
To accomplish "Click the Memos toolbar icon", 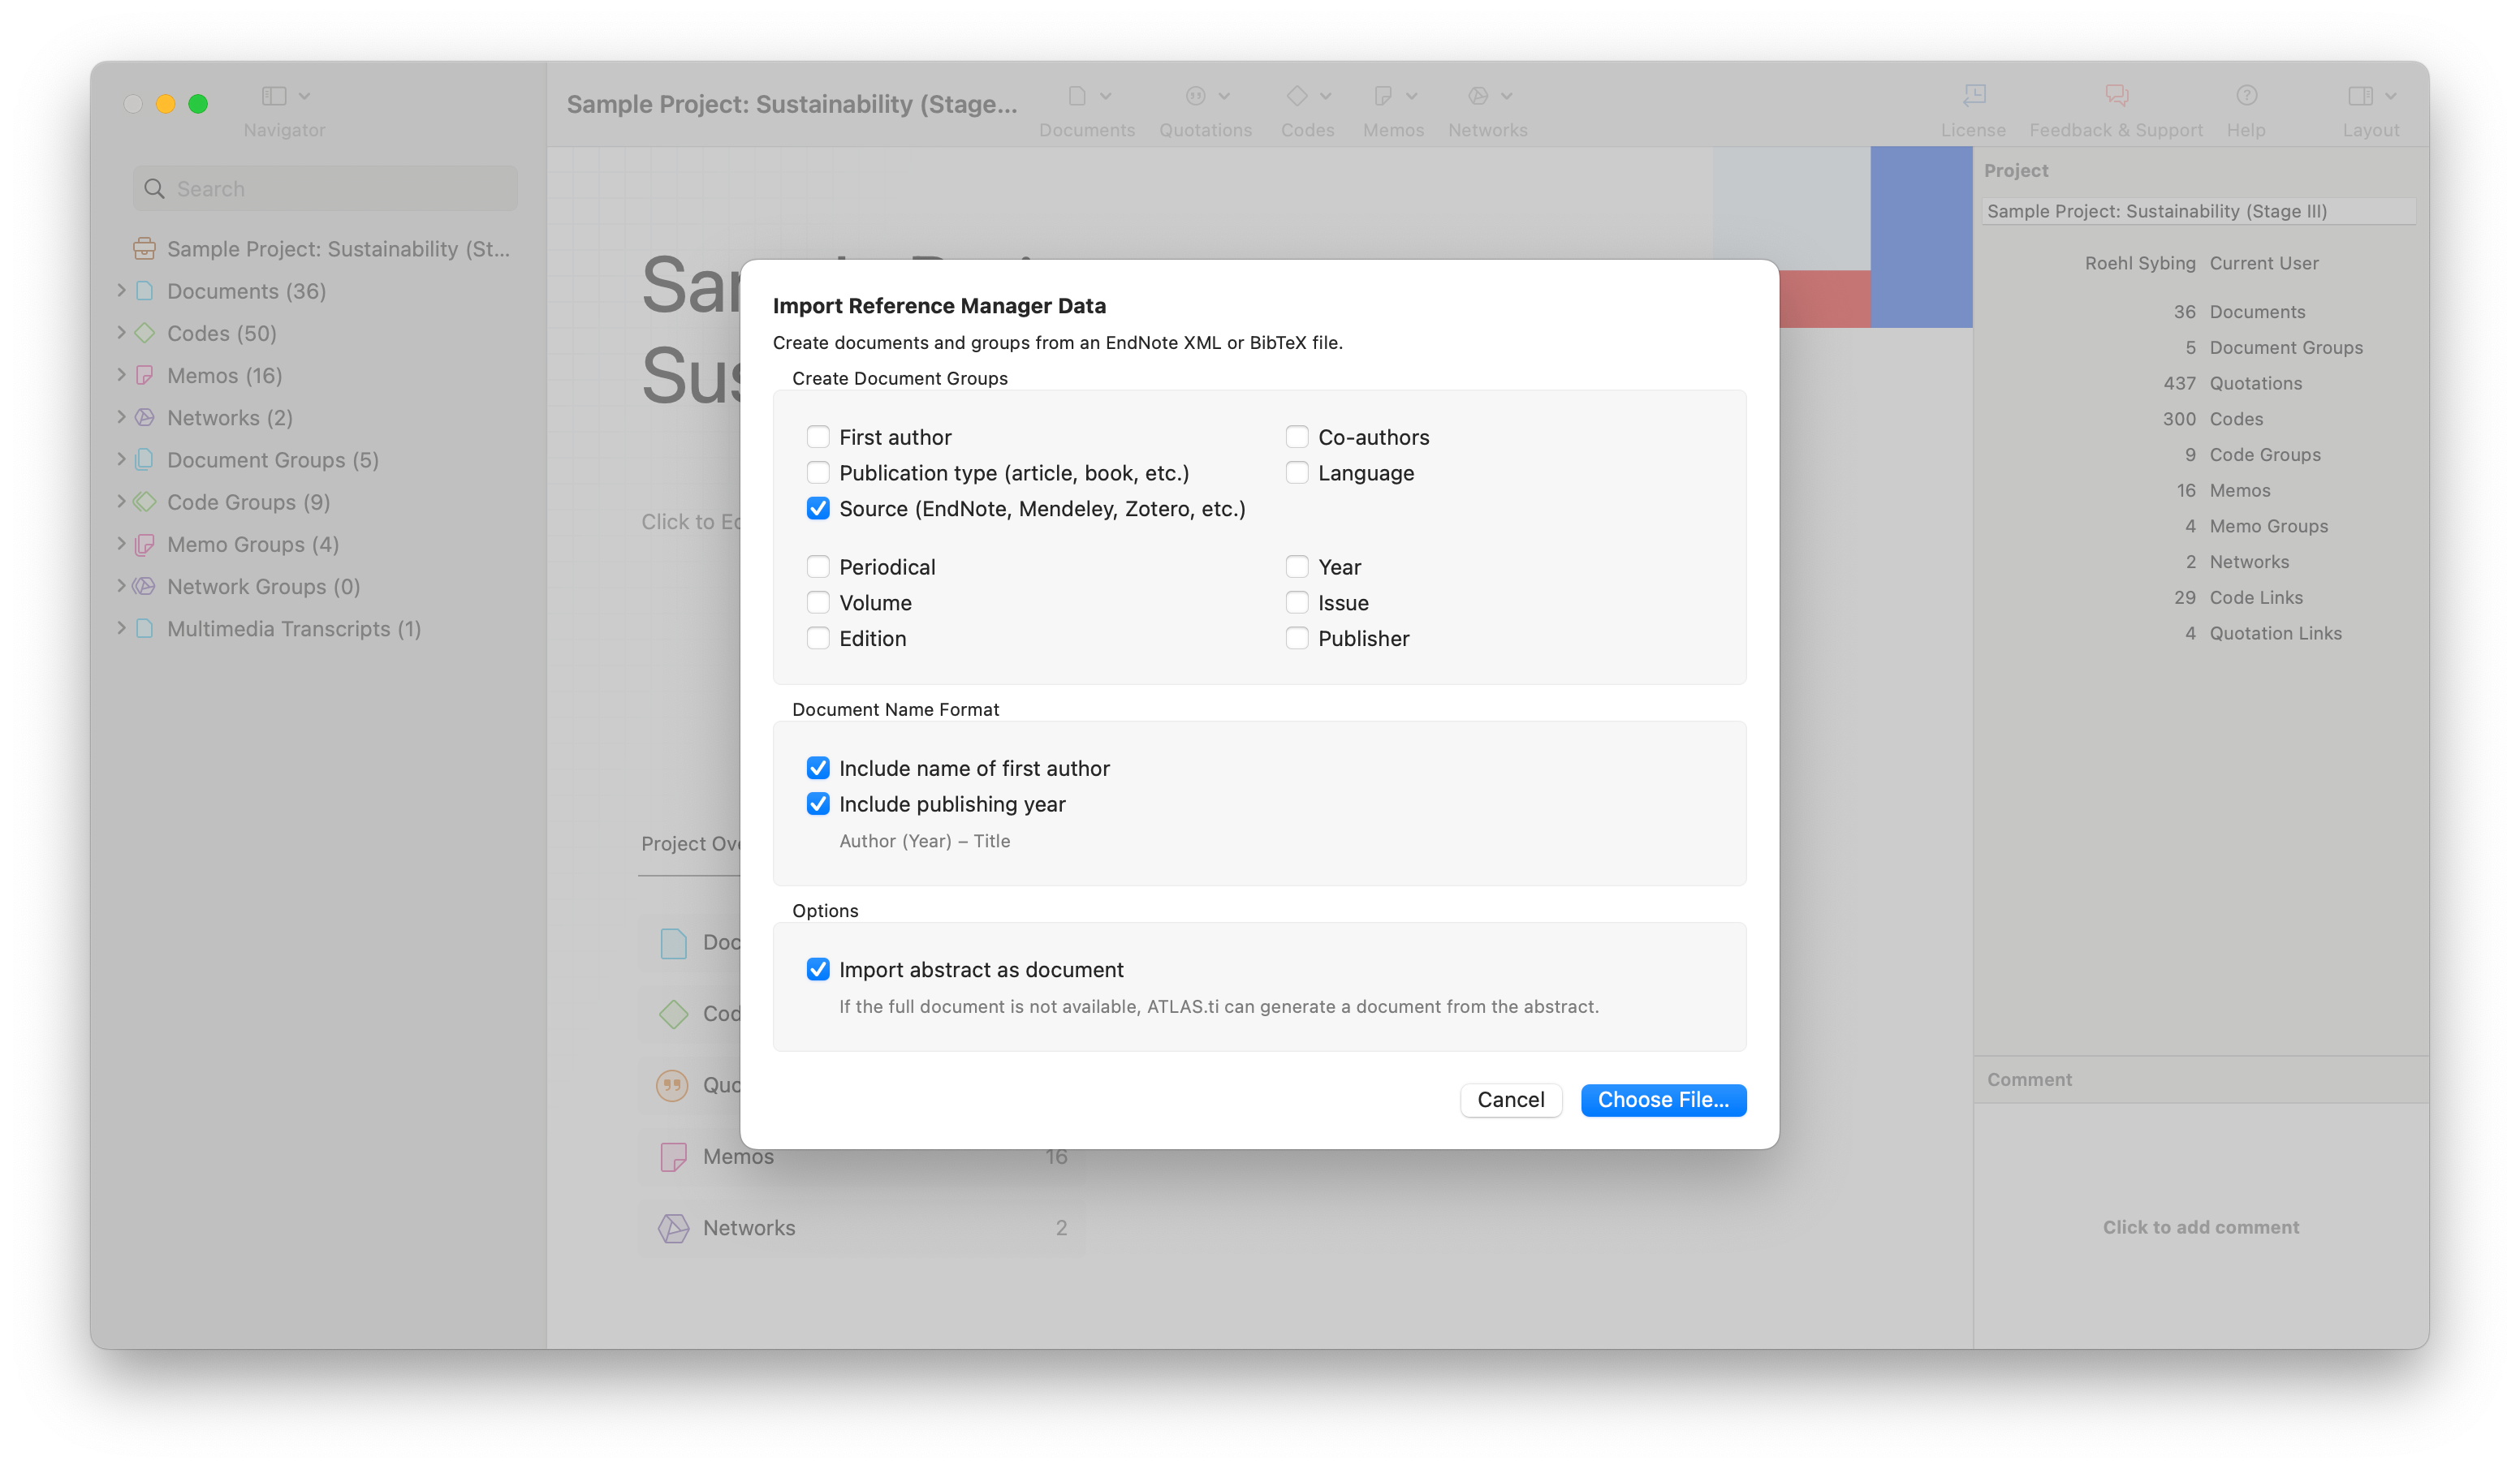I will [1383, 96].
